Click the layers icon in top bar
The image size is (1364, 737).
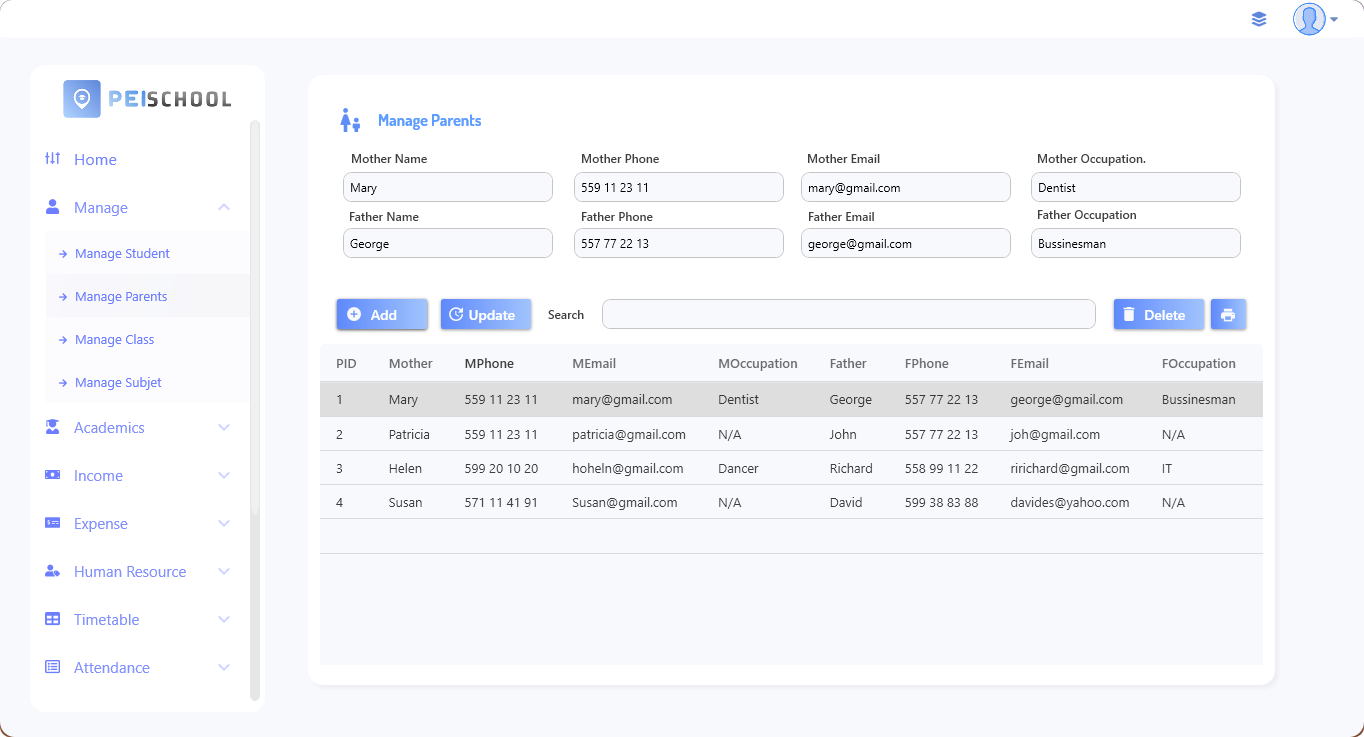point(1259,19)
